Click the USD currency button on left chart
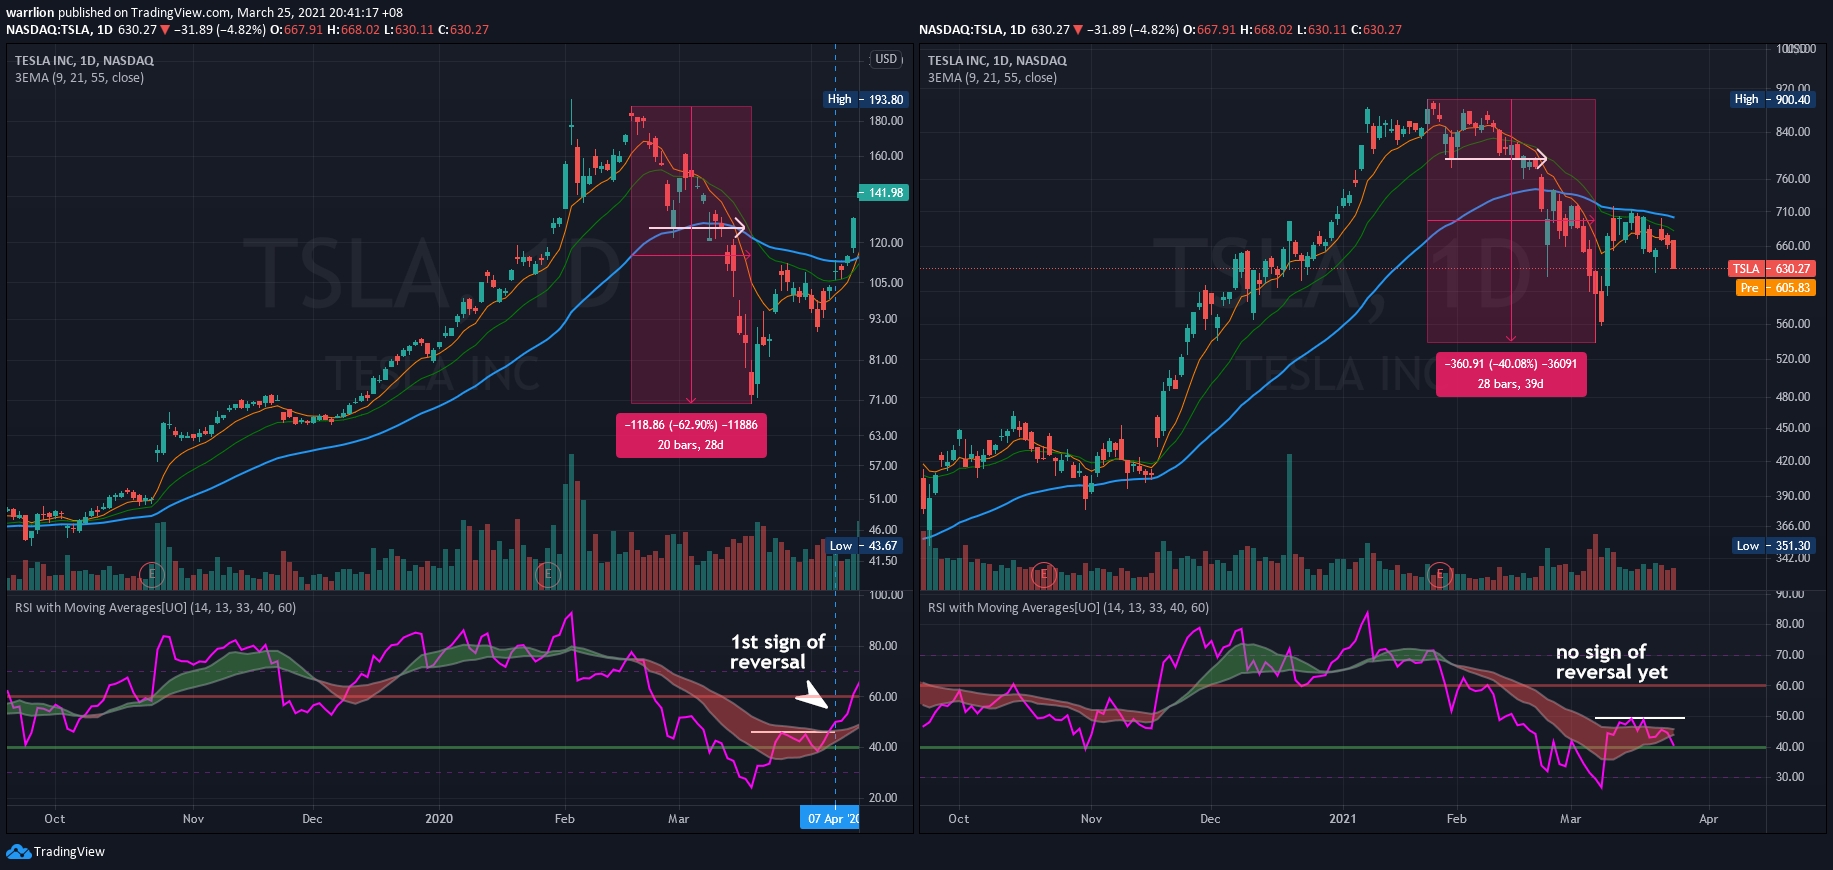 click(x=886, y=59)
